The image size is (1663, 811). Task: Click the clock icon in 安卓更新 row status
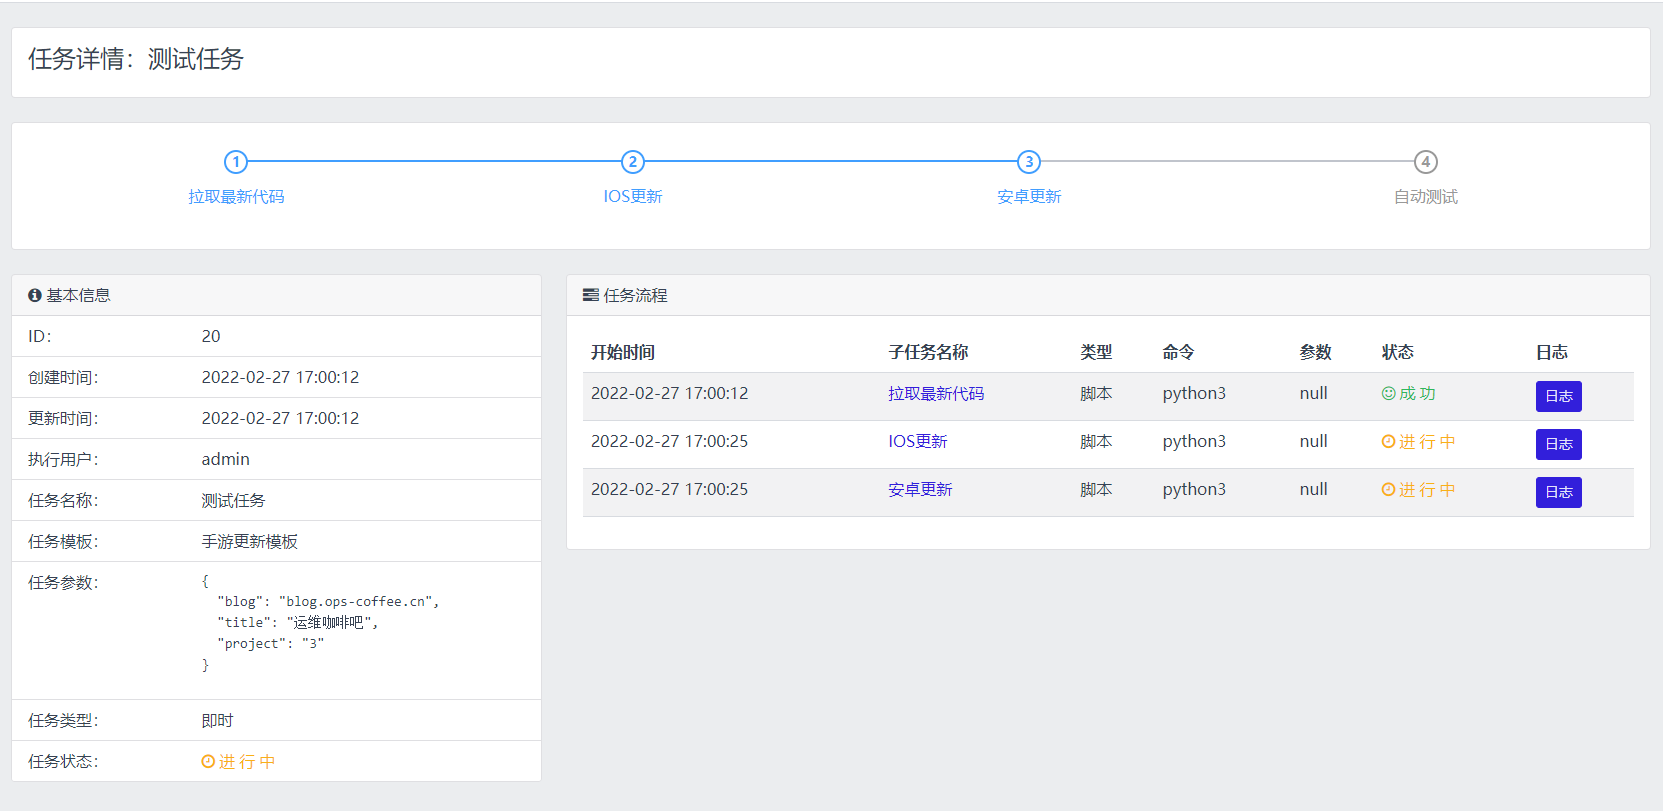1388,490
